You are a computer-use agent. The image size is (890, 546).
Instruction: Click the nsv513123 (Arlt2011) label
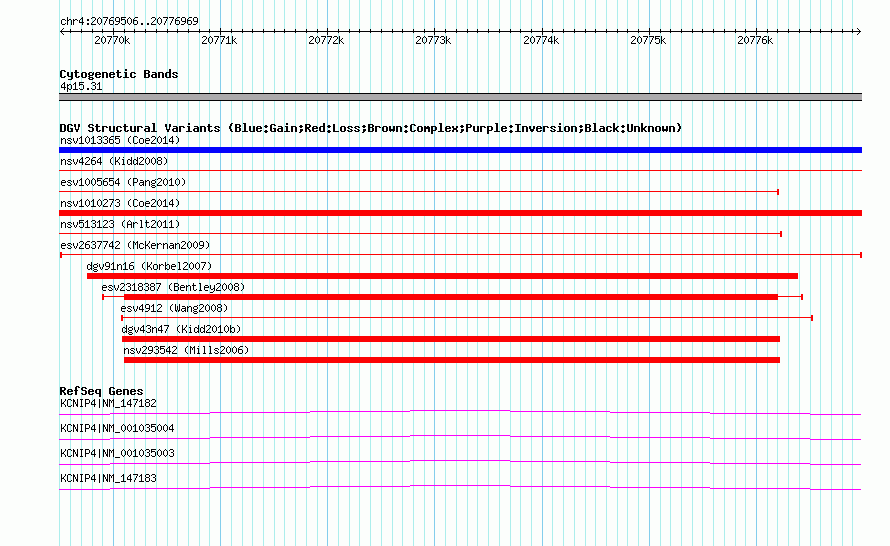[x=120, y=224]
